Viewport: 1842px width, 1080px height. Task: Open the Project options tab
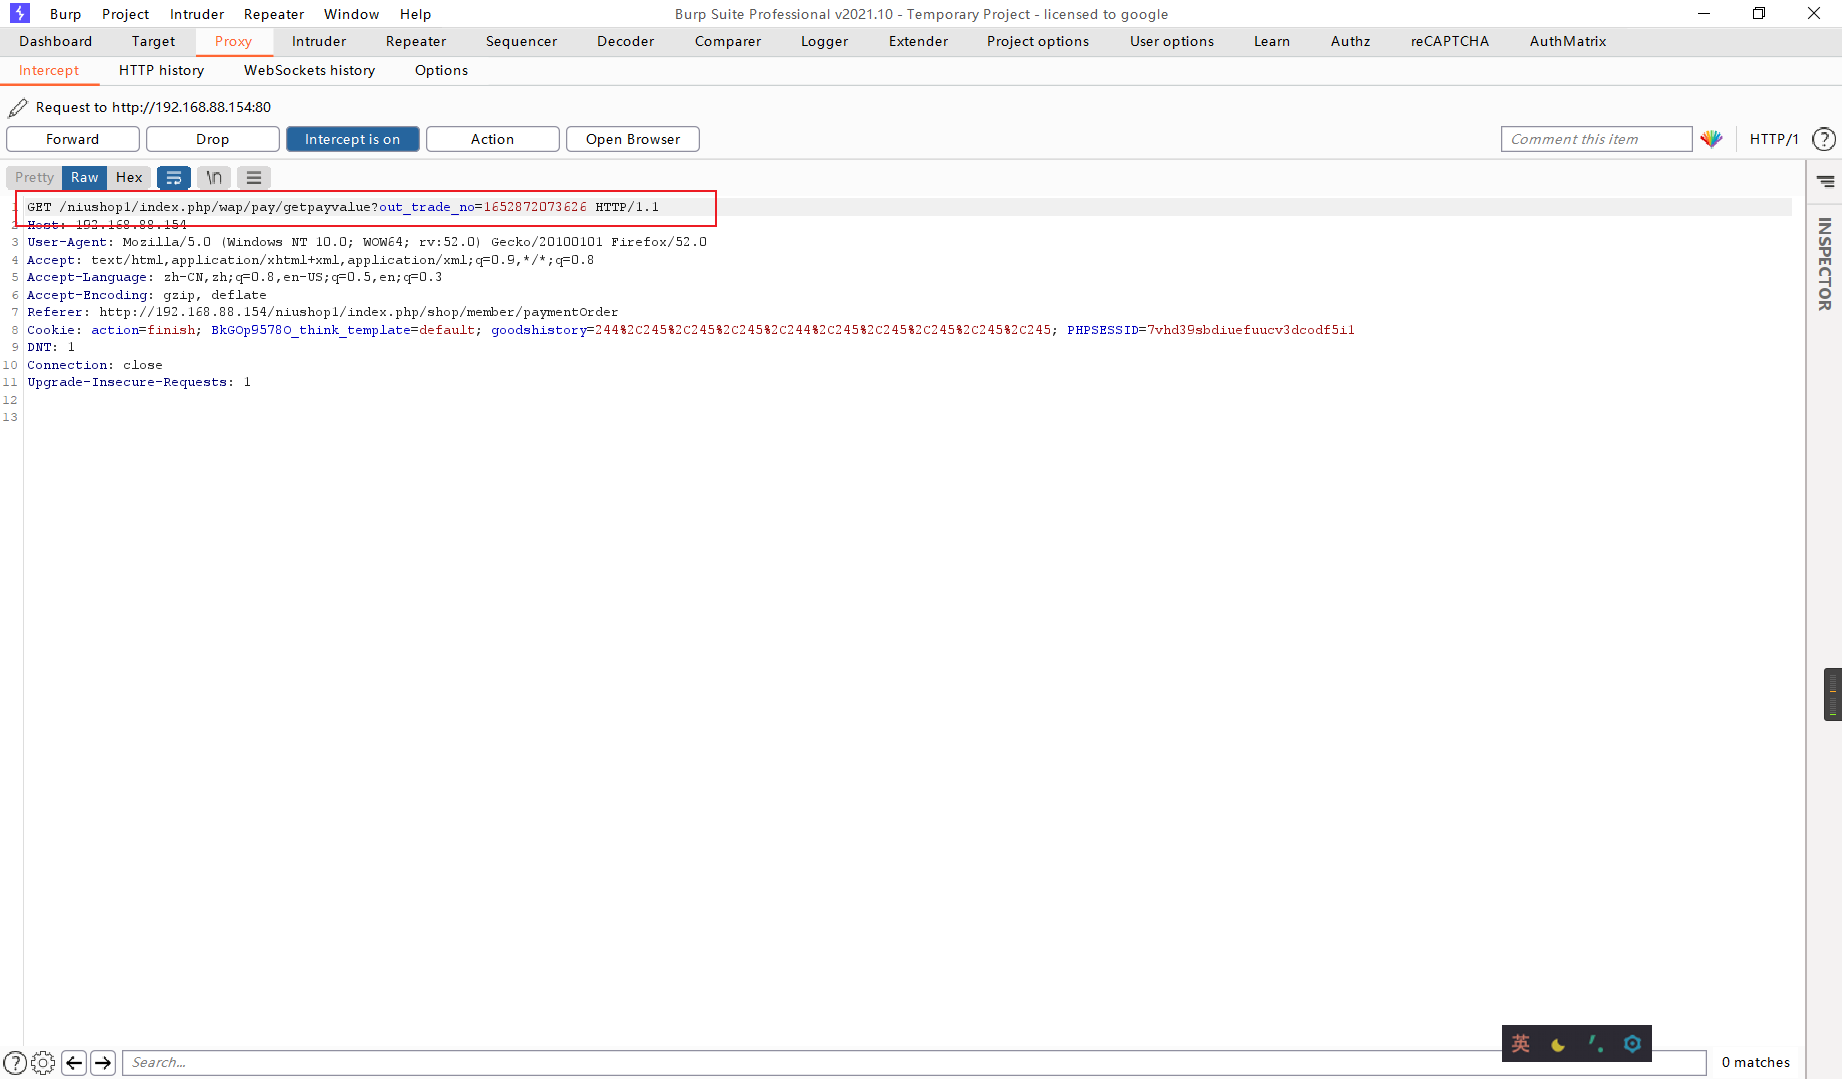pos(1038,41)
